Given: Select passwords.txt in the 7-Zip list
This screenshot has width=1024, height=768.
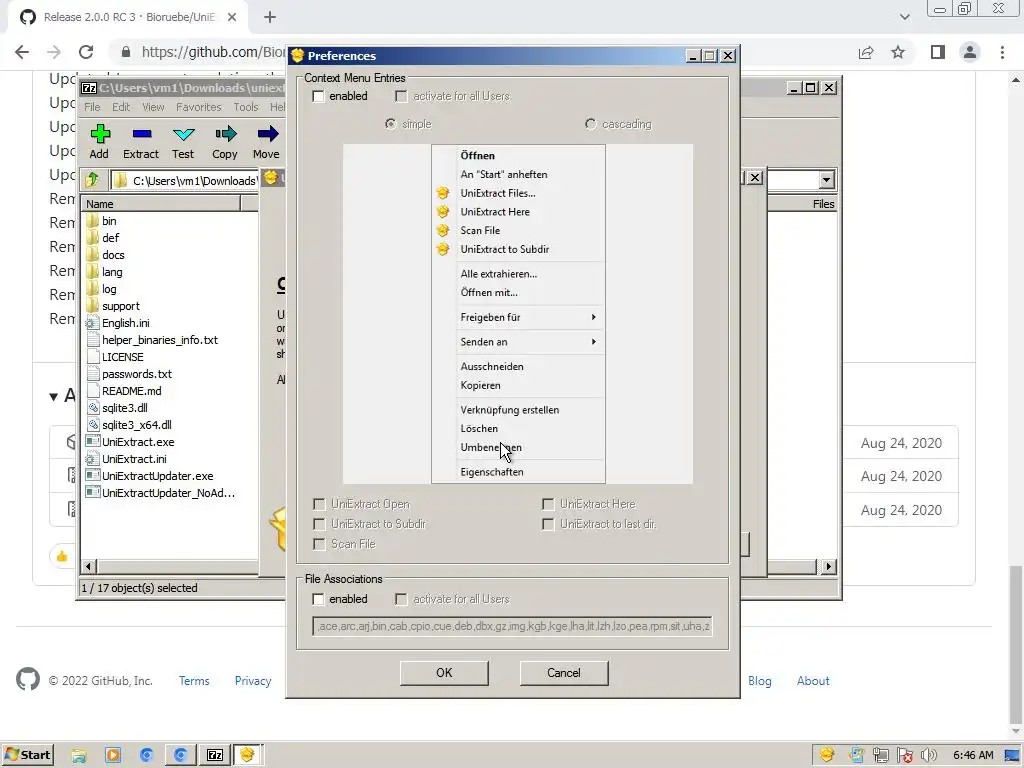Looking at the screenshot, I should click(136, 374).
